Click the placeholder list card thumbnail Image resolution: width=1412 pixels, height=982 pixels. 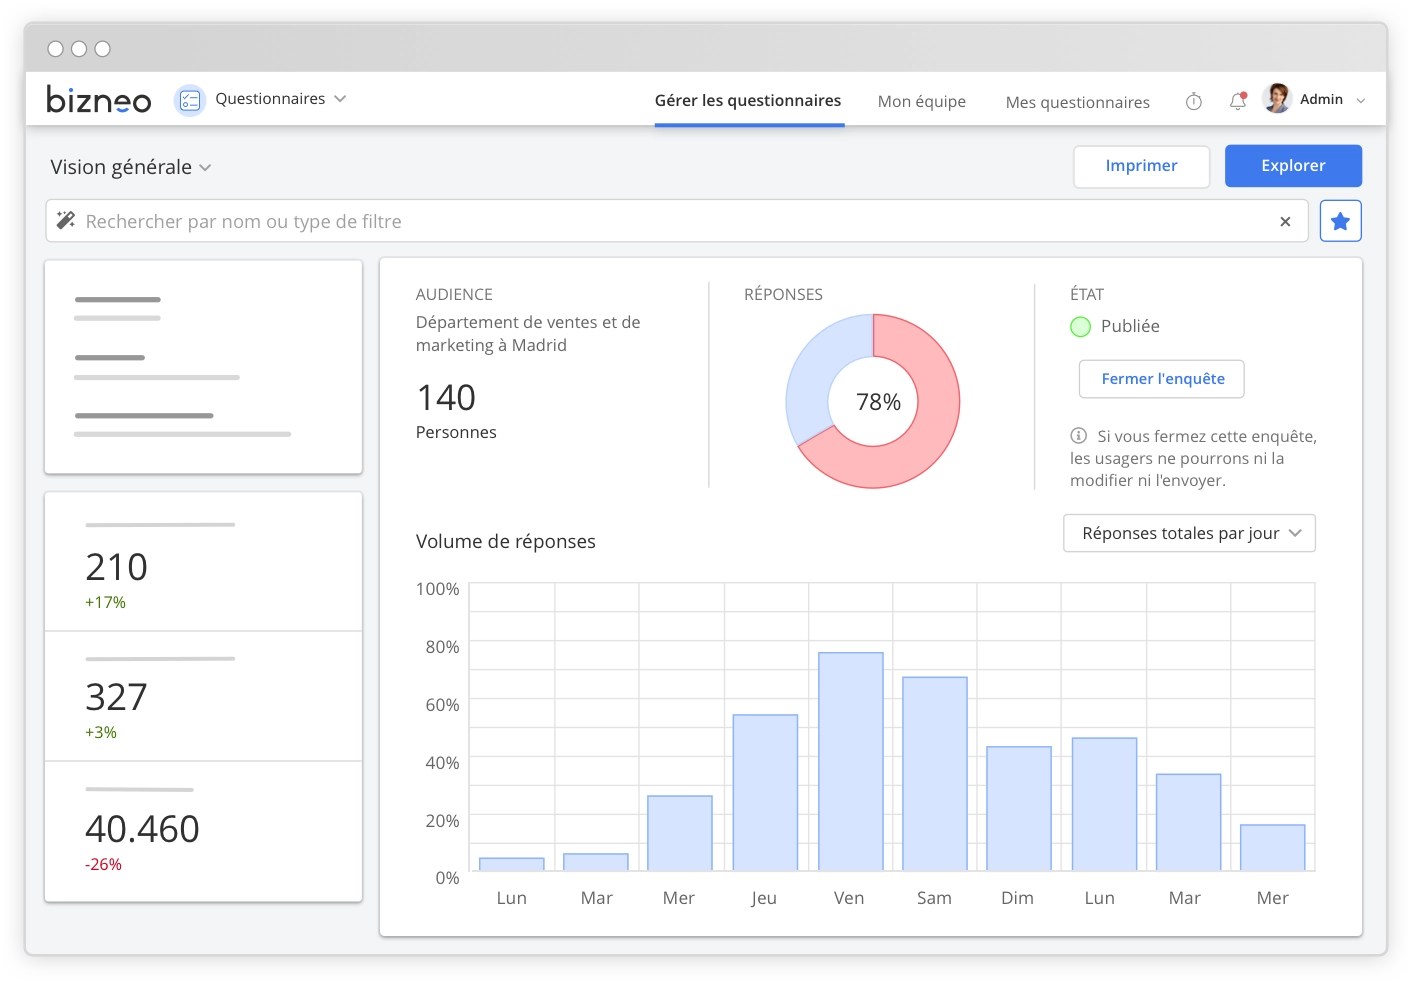tap(203, 367)
